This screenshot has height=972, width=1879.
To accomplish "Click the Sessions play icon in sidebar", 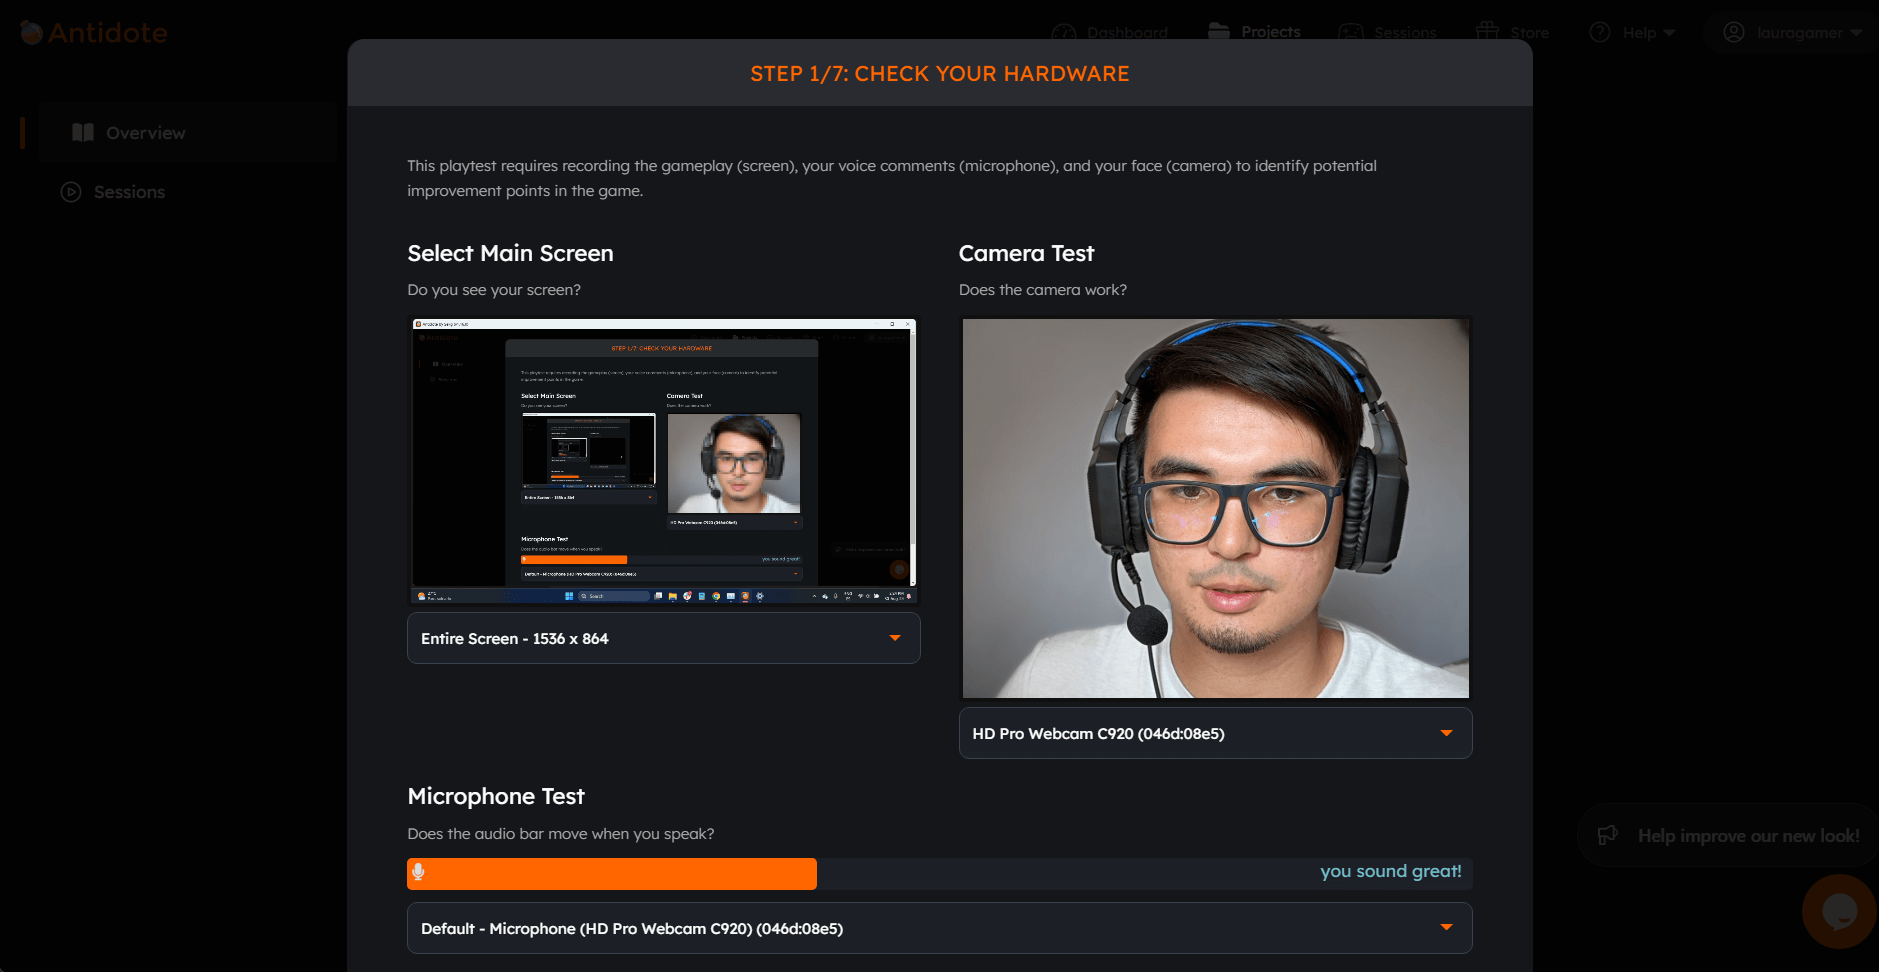I will coord(70,191).
